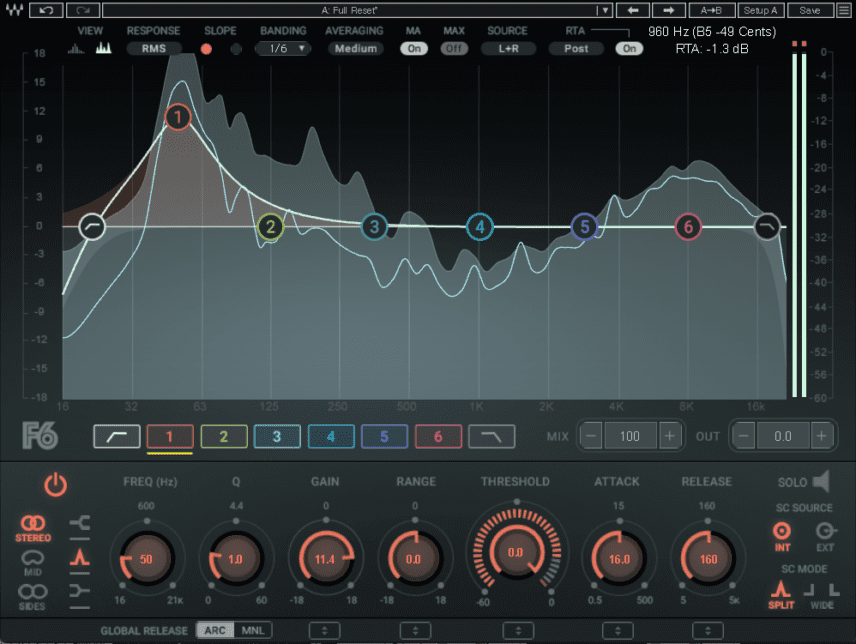Click the A→B copy button
Viewport: 856px width, 644px height.
coord(711,10)
